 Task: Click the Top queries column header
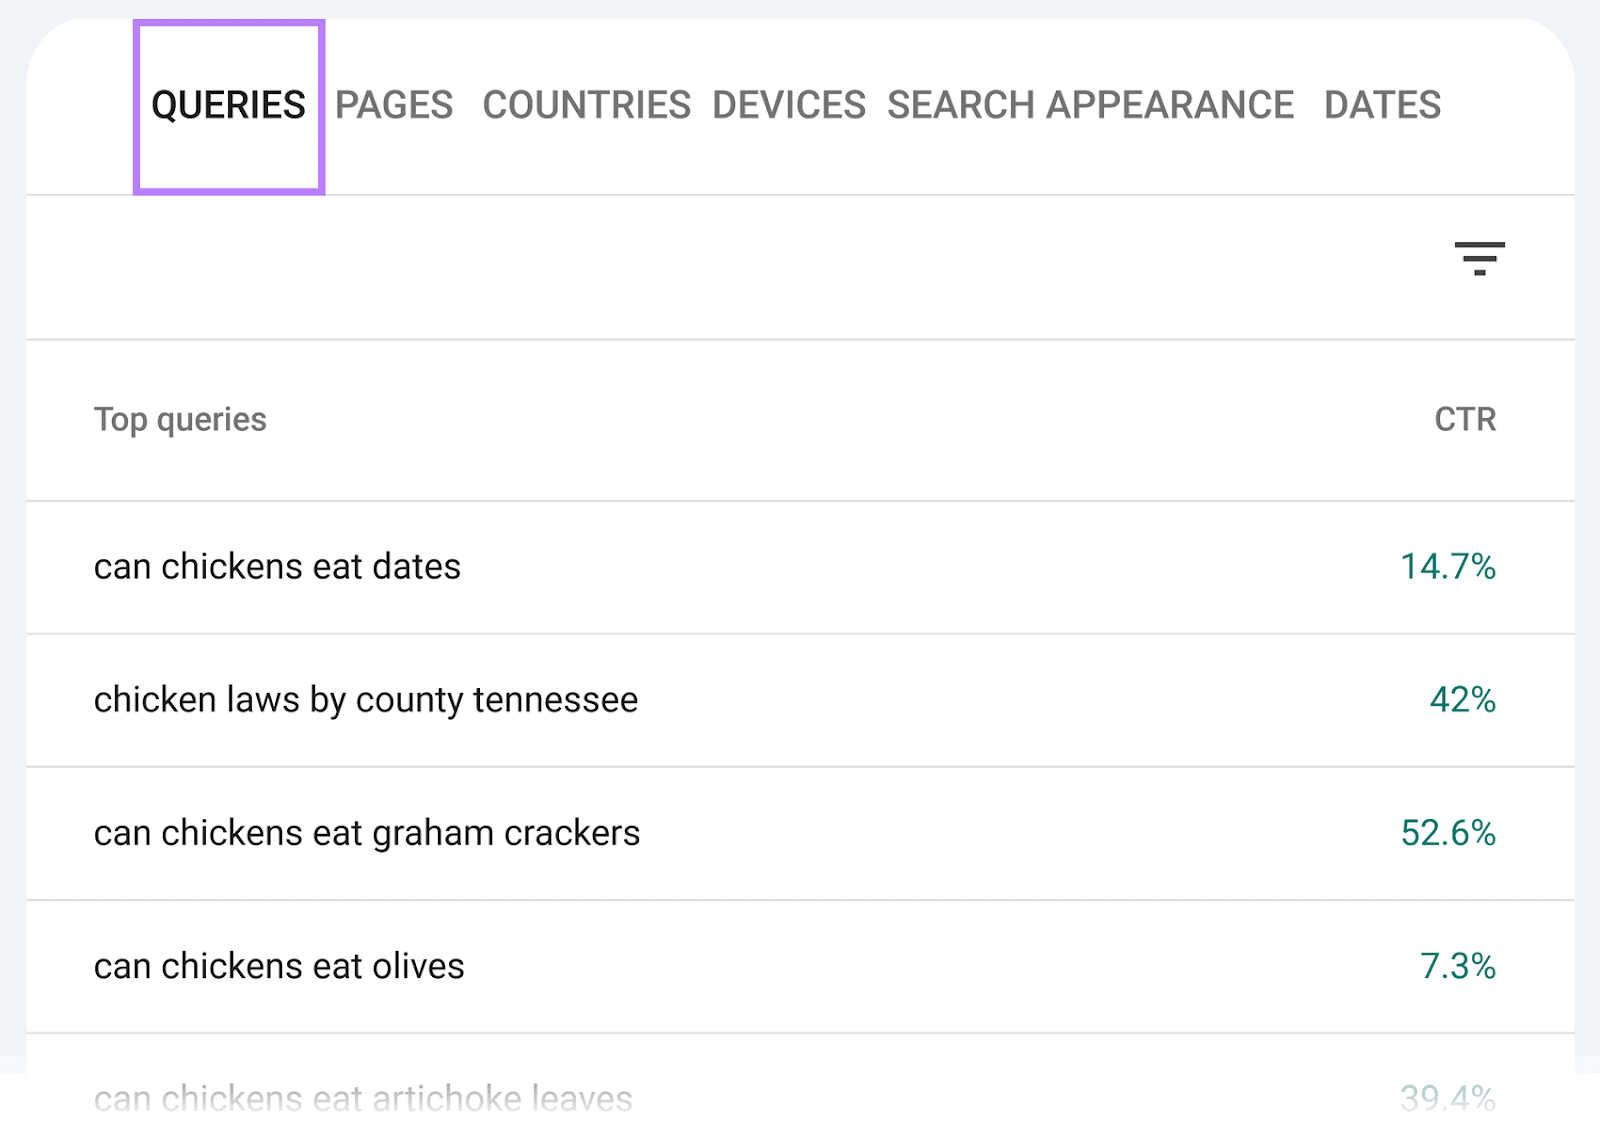(x=180, y=420)
